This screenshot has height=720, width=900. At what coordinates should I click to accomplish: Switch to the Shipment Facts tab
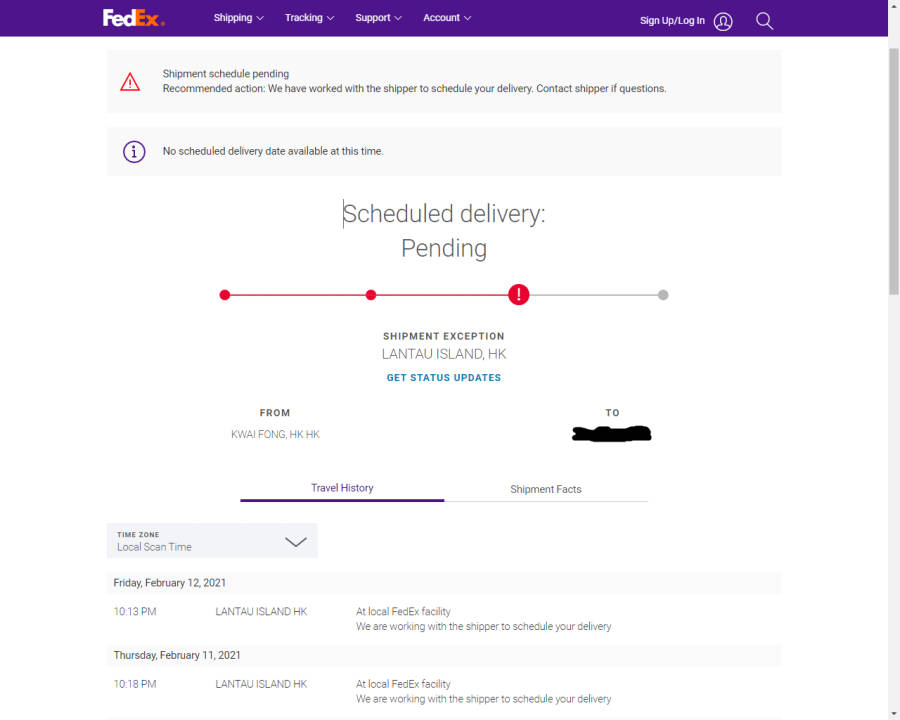click(x=546, y=489)
